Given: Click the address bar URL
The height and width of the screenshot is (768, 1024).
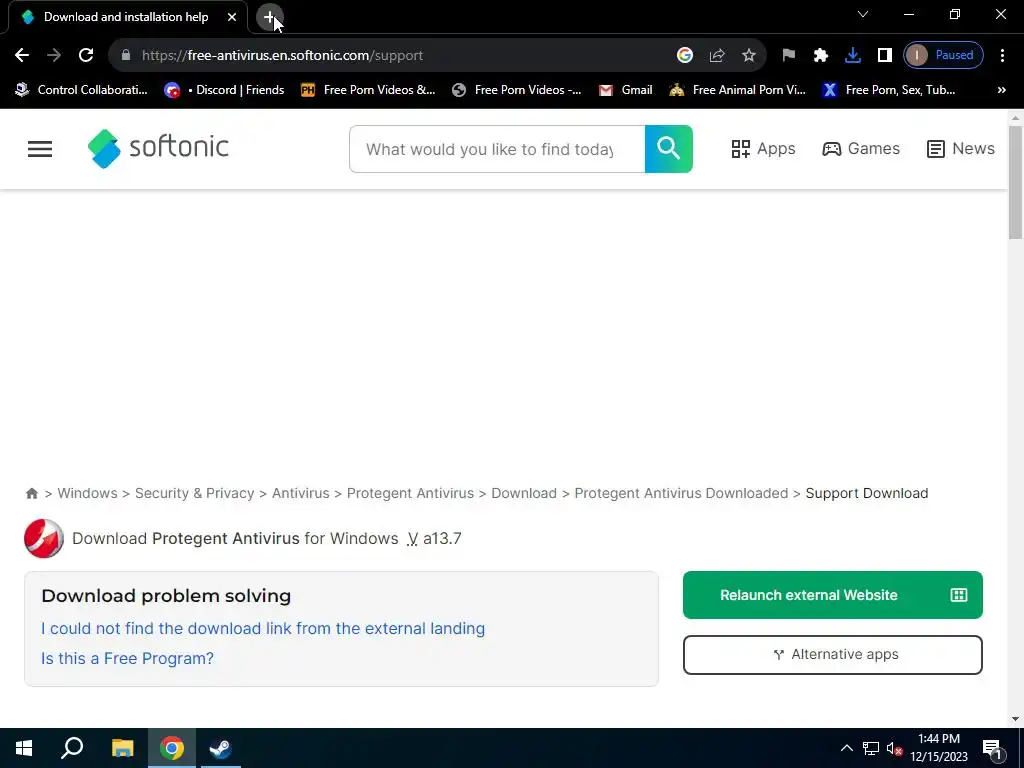Looking at the screenshot, I should 282,56.
